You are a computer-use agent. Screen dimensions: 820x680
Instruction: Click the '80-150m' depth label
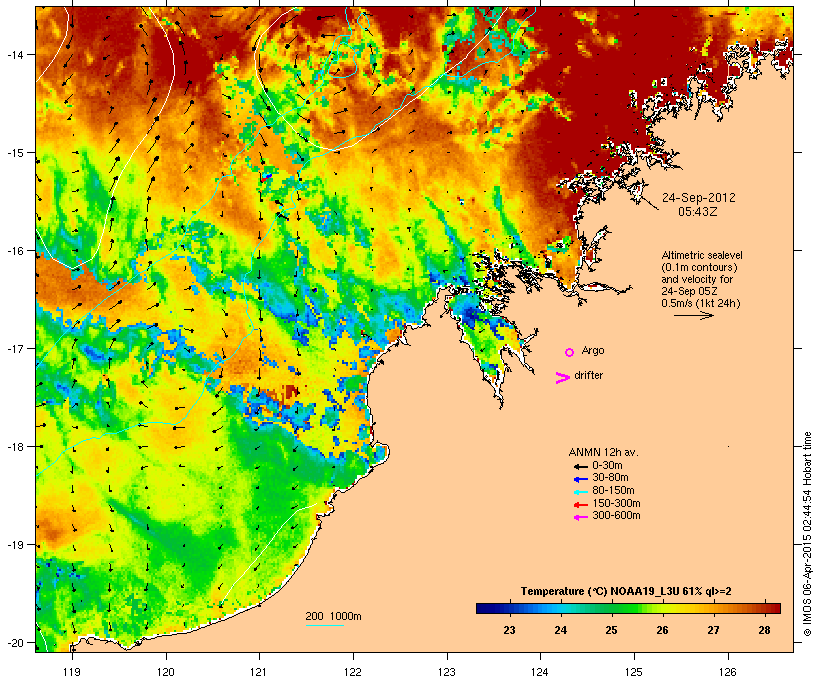coord(613,491)
